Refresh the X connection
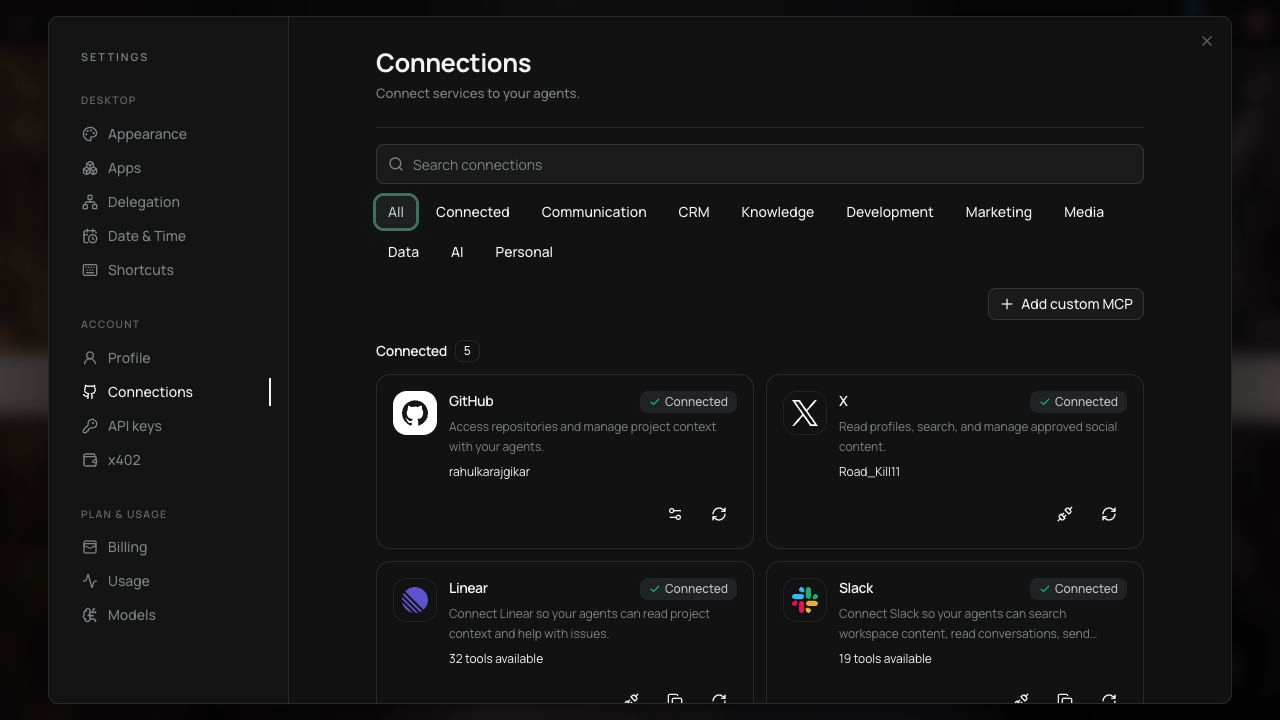The width and height of the screenshot is (1280, 720). (x=1109, y=514)
